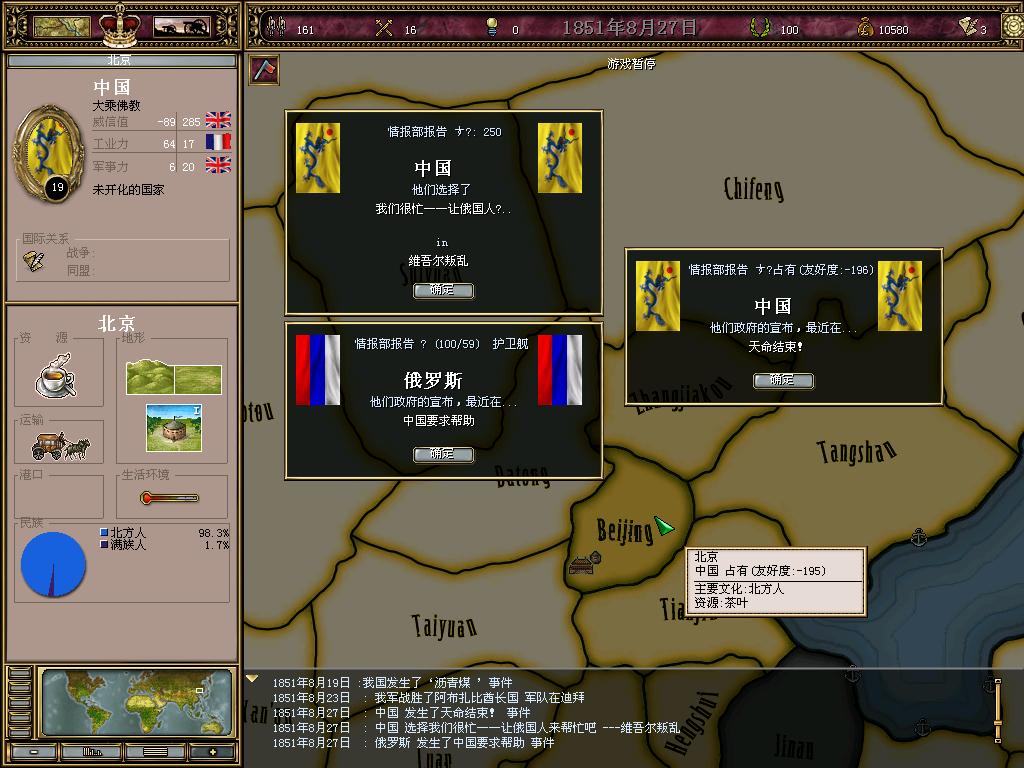Click the diplomatic papers icon beside 3
1024x768 pixels.
[968, 26]
